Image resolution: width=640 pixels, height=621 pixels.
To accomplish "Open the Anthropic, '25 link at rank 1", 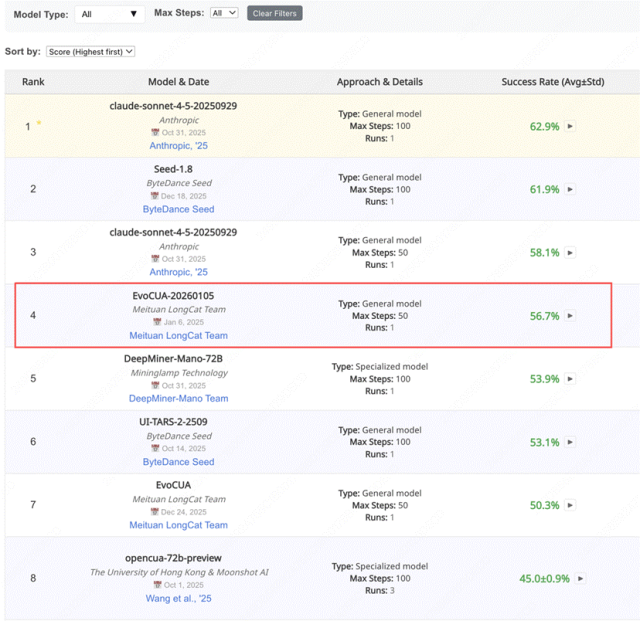I will (x=179, y=146).
